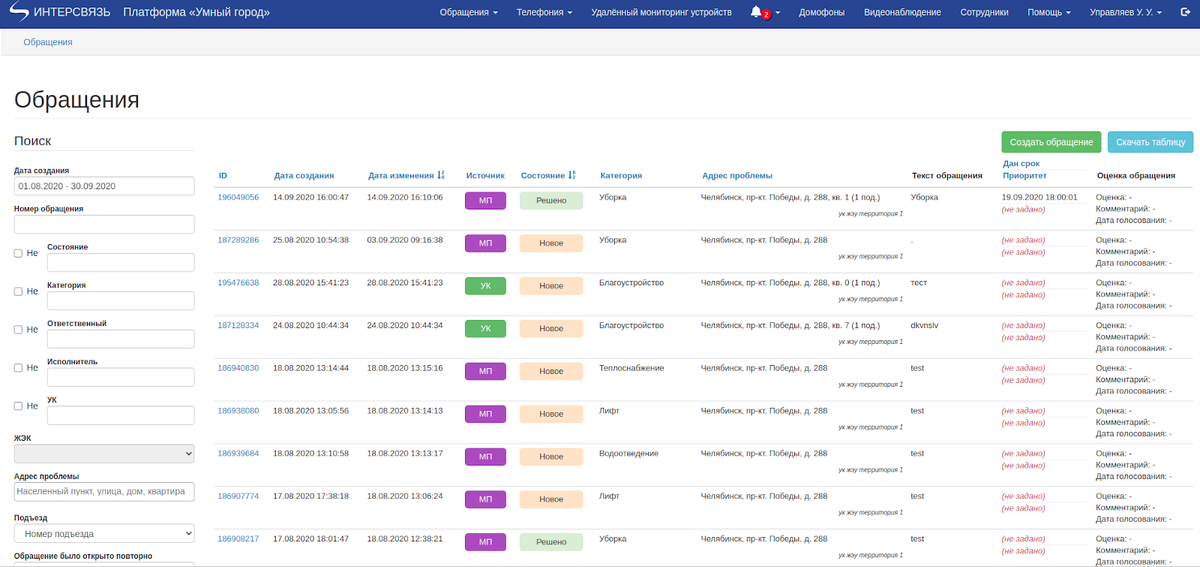Viewport: 1200px width, 567px height.
Task: Toggle the Не checkbox for Категория
Action: point(18,291)
